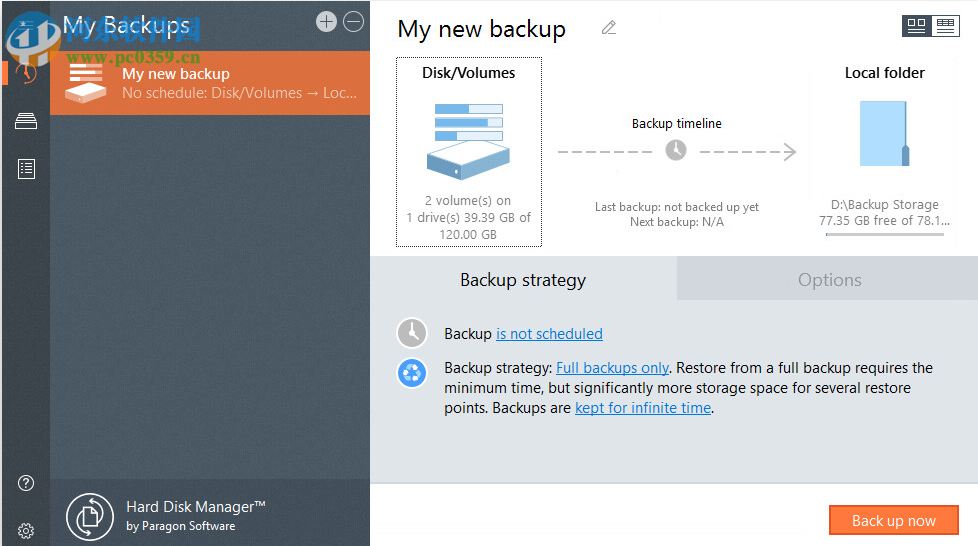Click 'Next backup: N/A' text

[x=677, y=222]
